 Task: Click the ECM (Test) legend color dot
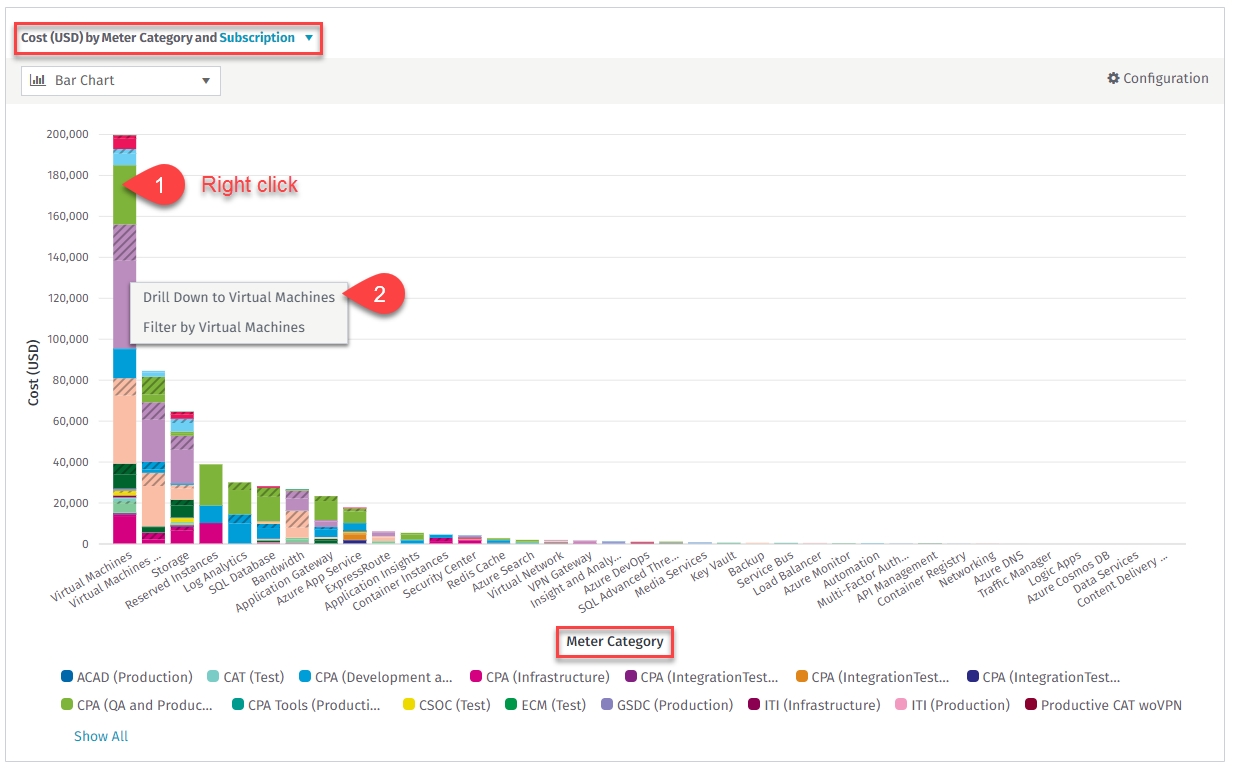(512, 705)
